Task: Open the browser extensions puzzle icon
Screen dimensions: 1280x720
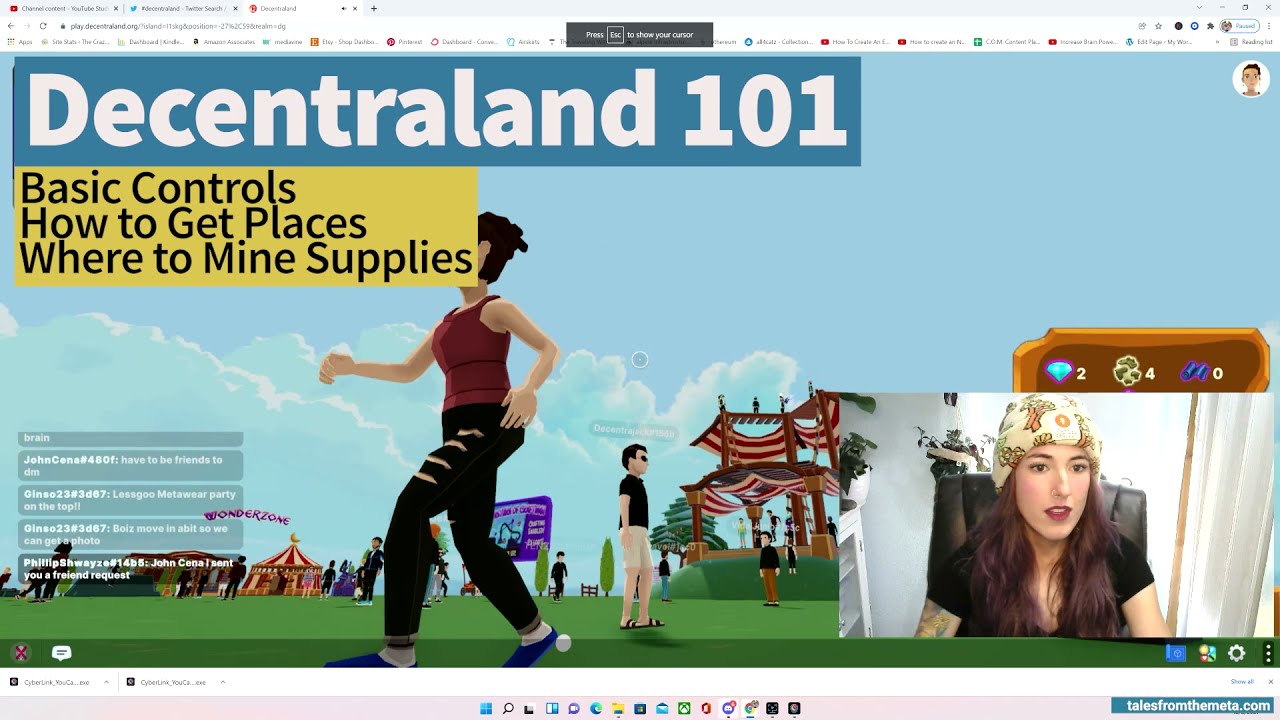Action: [x=1210, y=26]
